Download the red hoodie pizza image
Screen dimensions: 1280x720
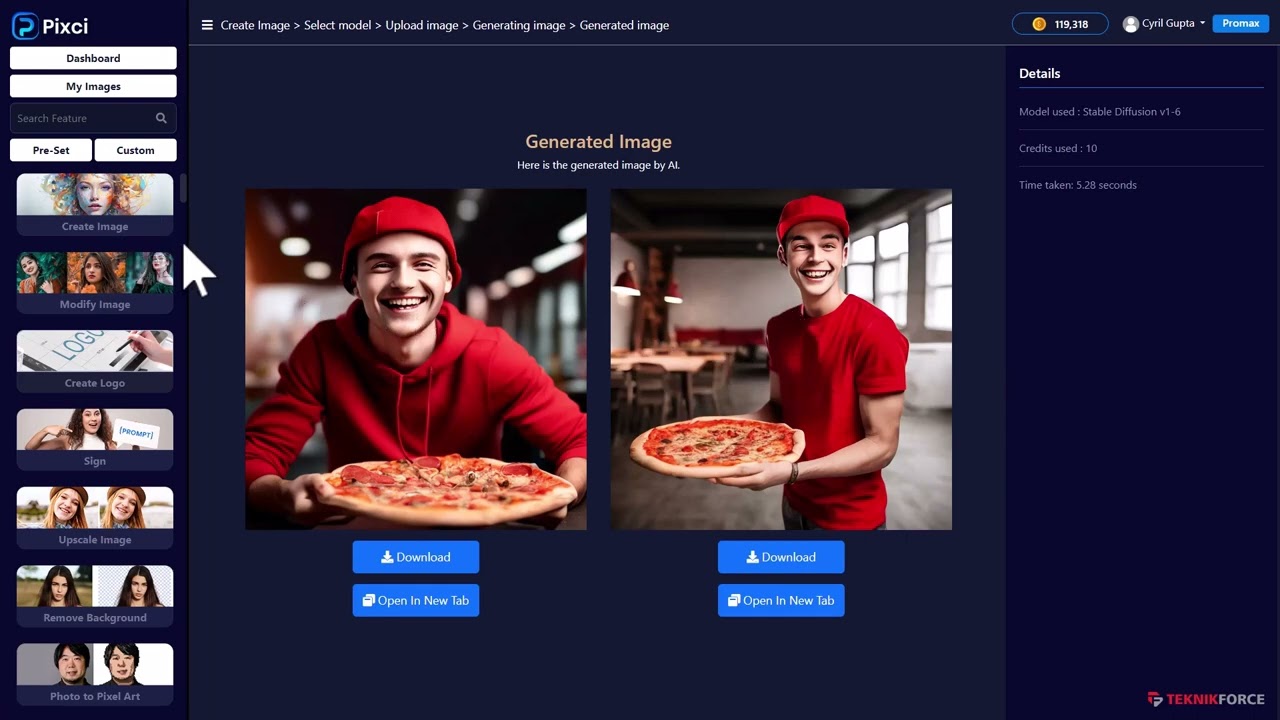pos(416,557)
